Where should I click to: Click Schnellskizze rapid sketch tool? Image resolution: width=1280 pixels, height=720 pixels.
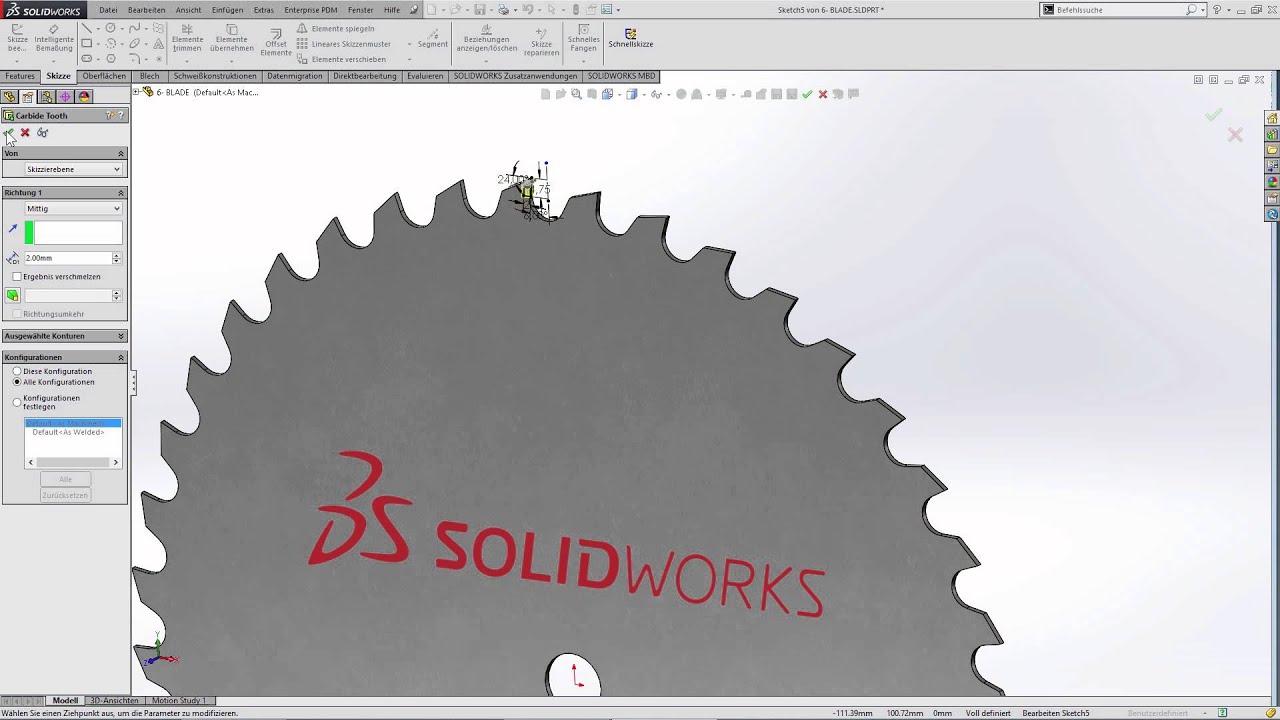tap(630, 38)
